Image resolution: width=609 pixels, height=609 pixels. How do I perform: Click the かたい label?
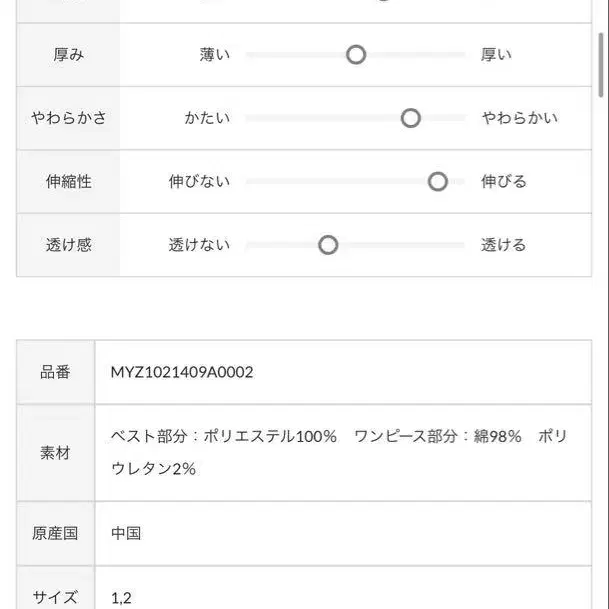coord(207,118)
